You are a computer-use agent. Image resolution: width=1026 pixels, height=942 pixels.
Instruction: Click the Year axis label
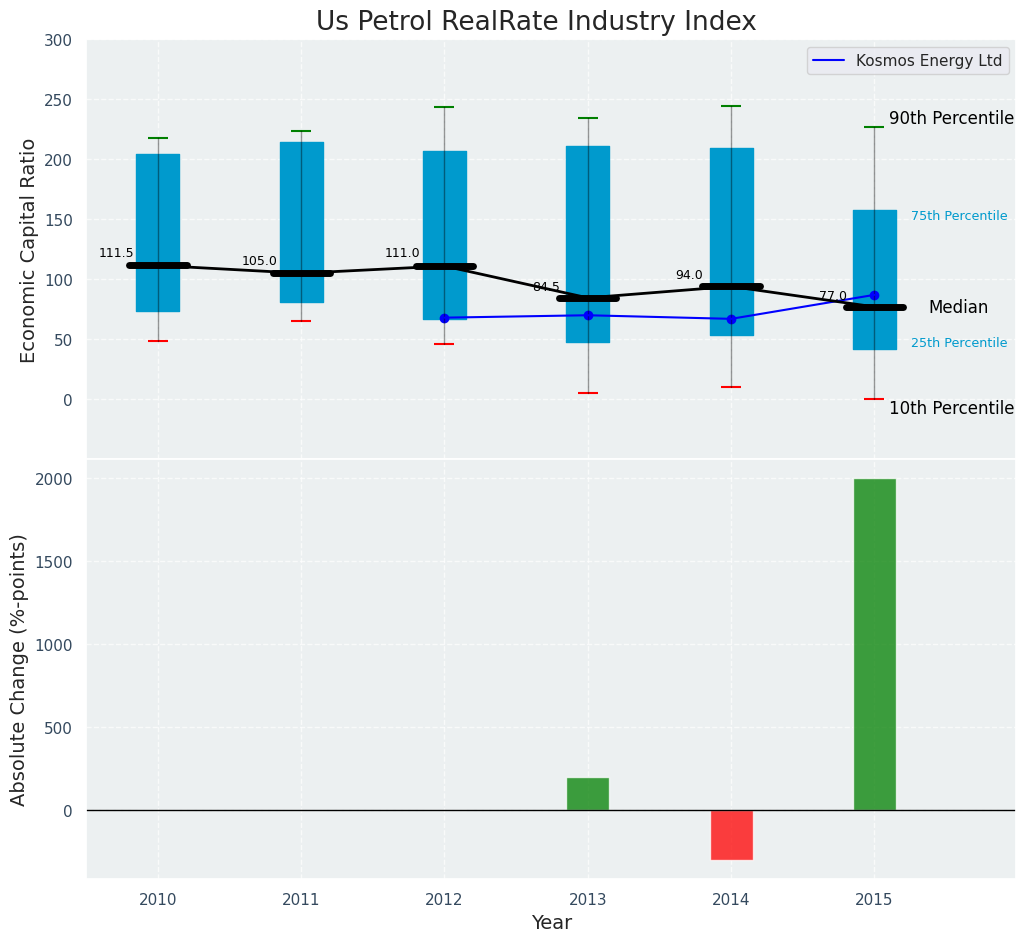(x=551, y=923)
